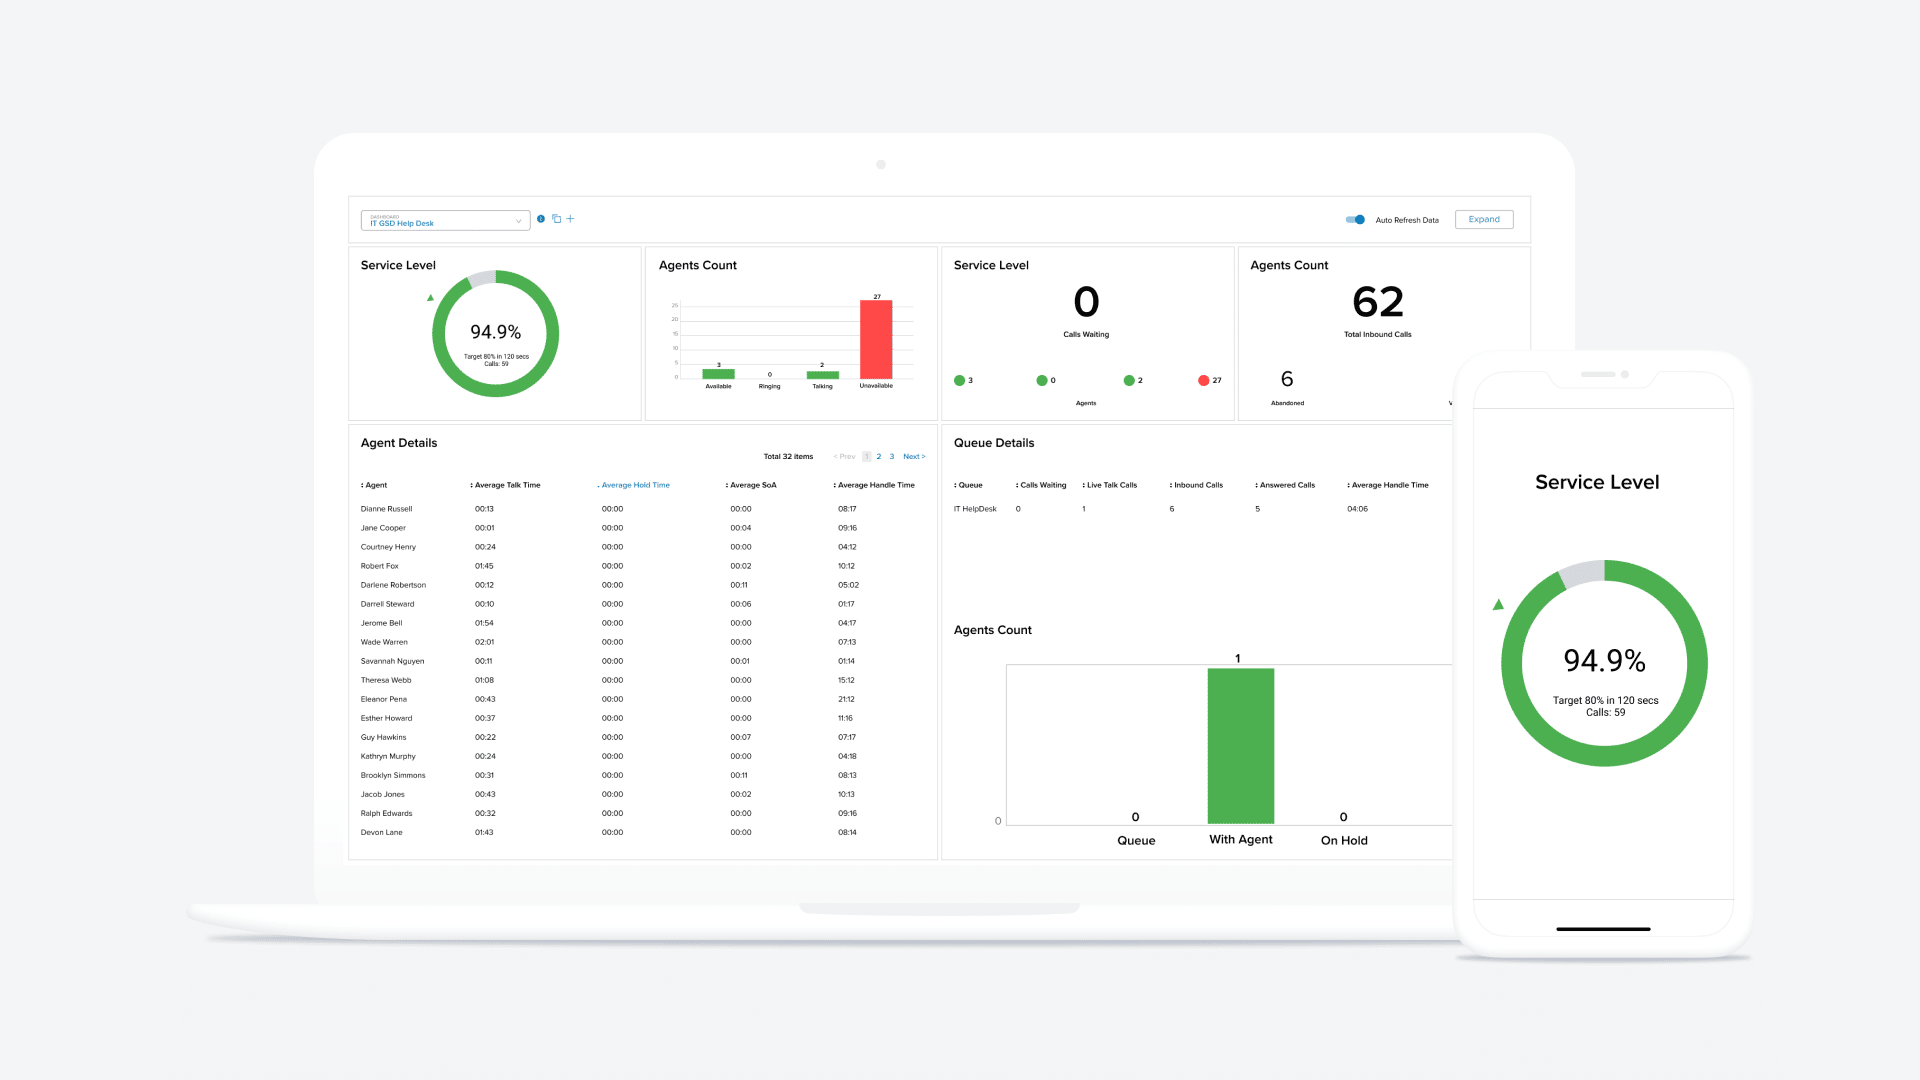1920x1080 pixels.
Task: Click the Queue column header in Queue Details
Action: [x=969, y=485]
